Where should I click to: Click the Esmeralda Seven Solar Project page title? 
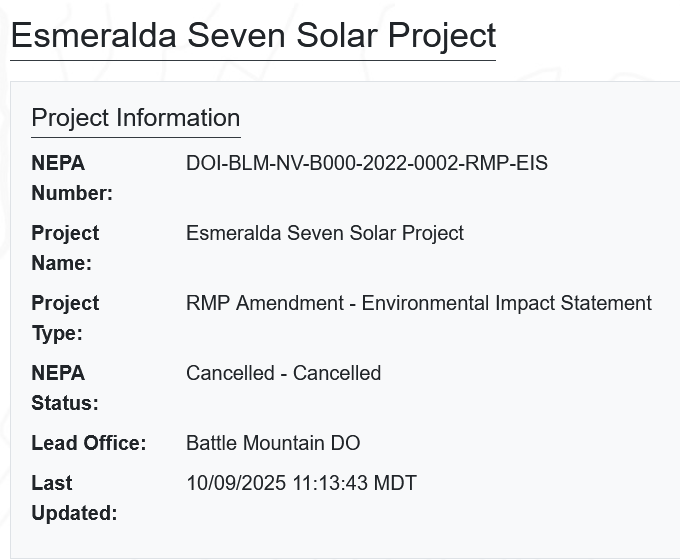253,35
